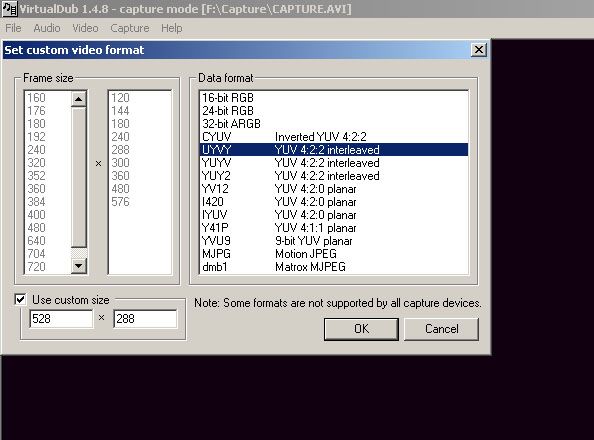Image resolution: width=594 pixels, height=440 pixels.
Task: Open the Video menu
Action: click(x=85, y=28)
